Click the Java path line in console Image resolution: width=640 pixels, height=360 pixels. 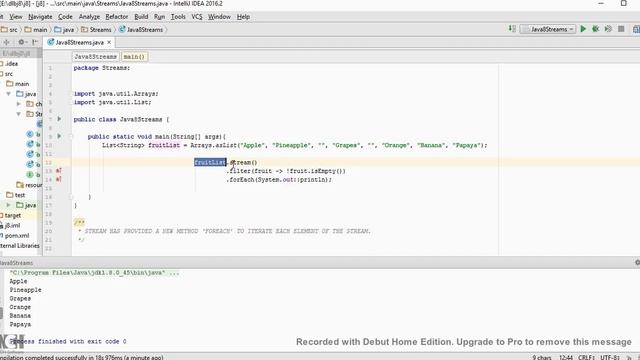click(94, 273)
